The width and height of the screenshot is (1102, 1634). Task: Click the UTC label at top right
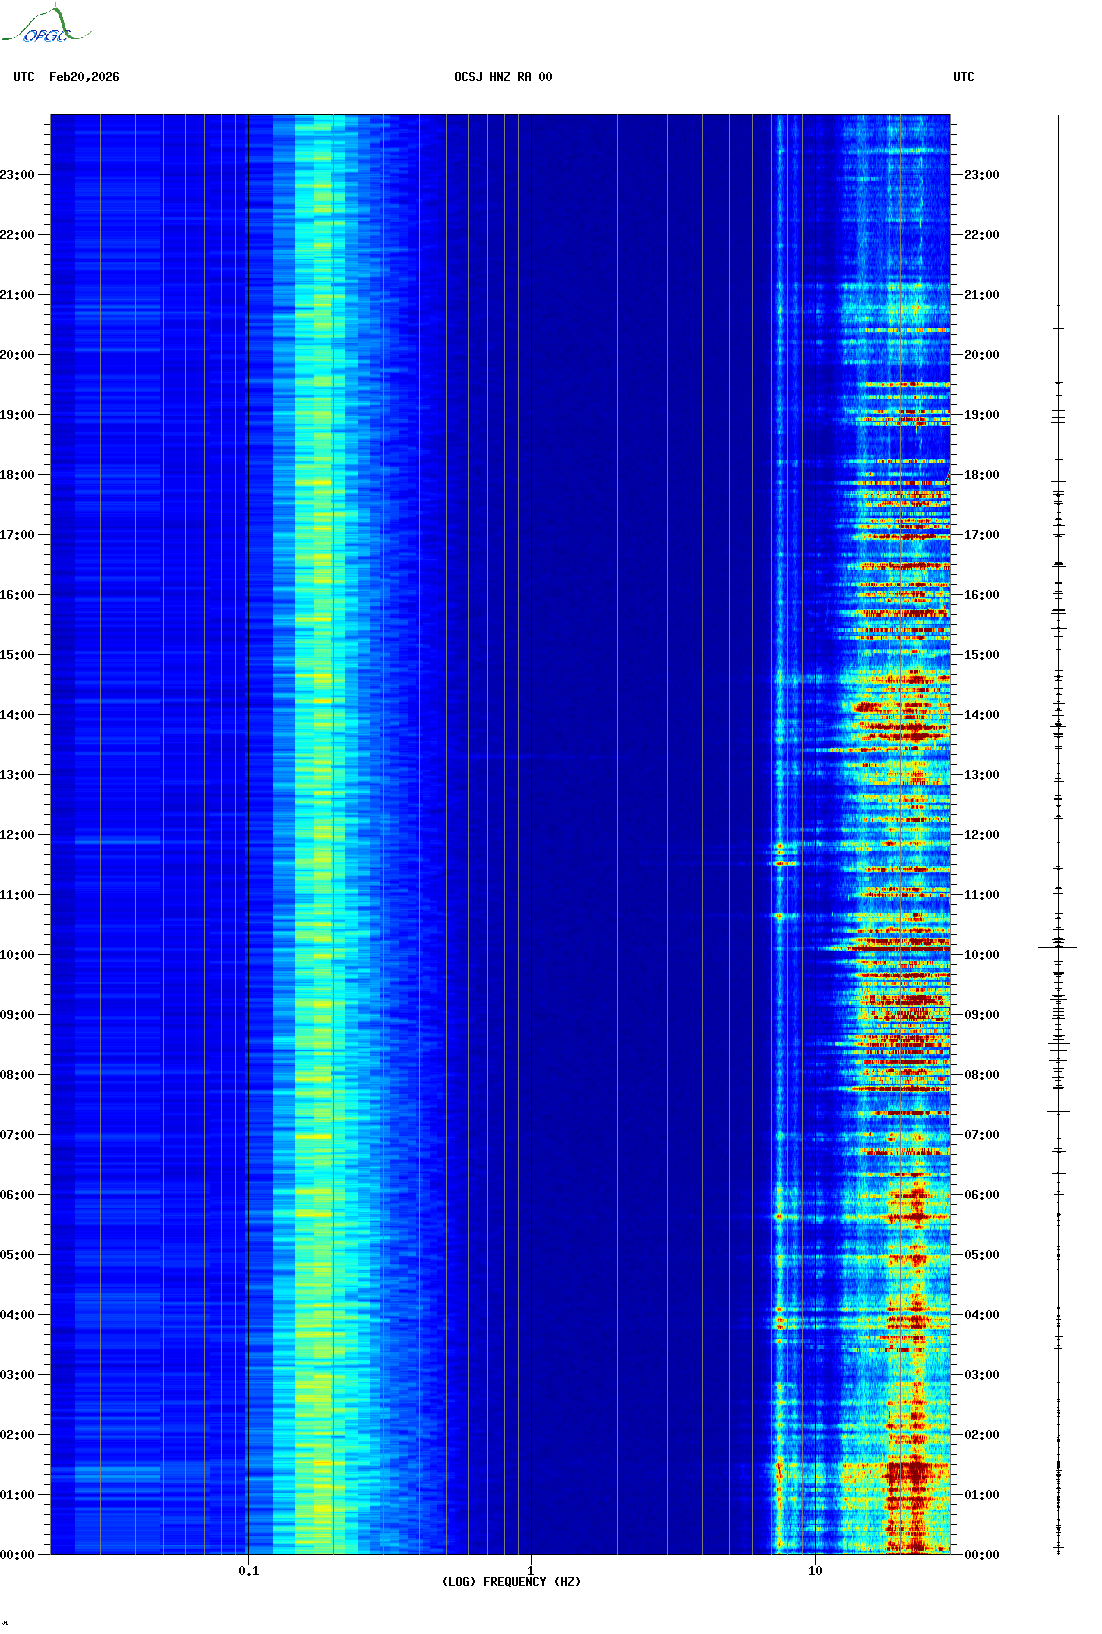click(963, 77)
